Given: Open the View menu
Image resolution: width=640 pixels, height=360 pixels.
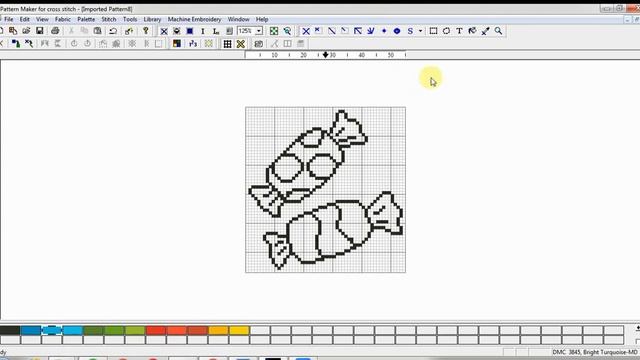Looking at the screenshot, I should [42, 19].
